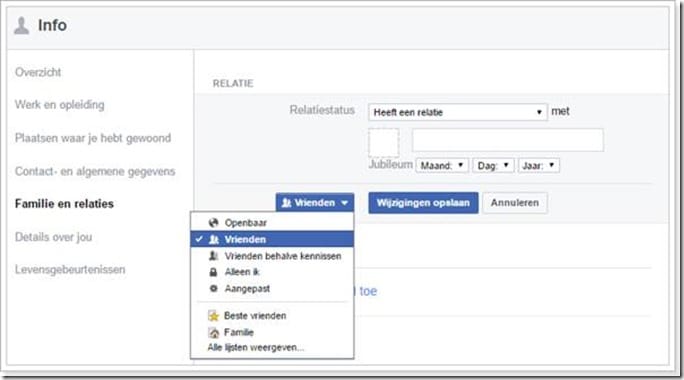684x380 pixels.
Task: Click the Annuleren button
Action: tap(515, 203)
